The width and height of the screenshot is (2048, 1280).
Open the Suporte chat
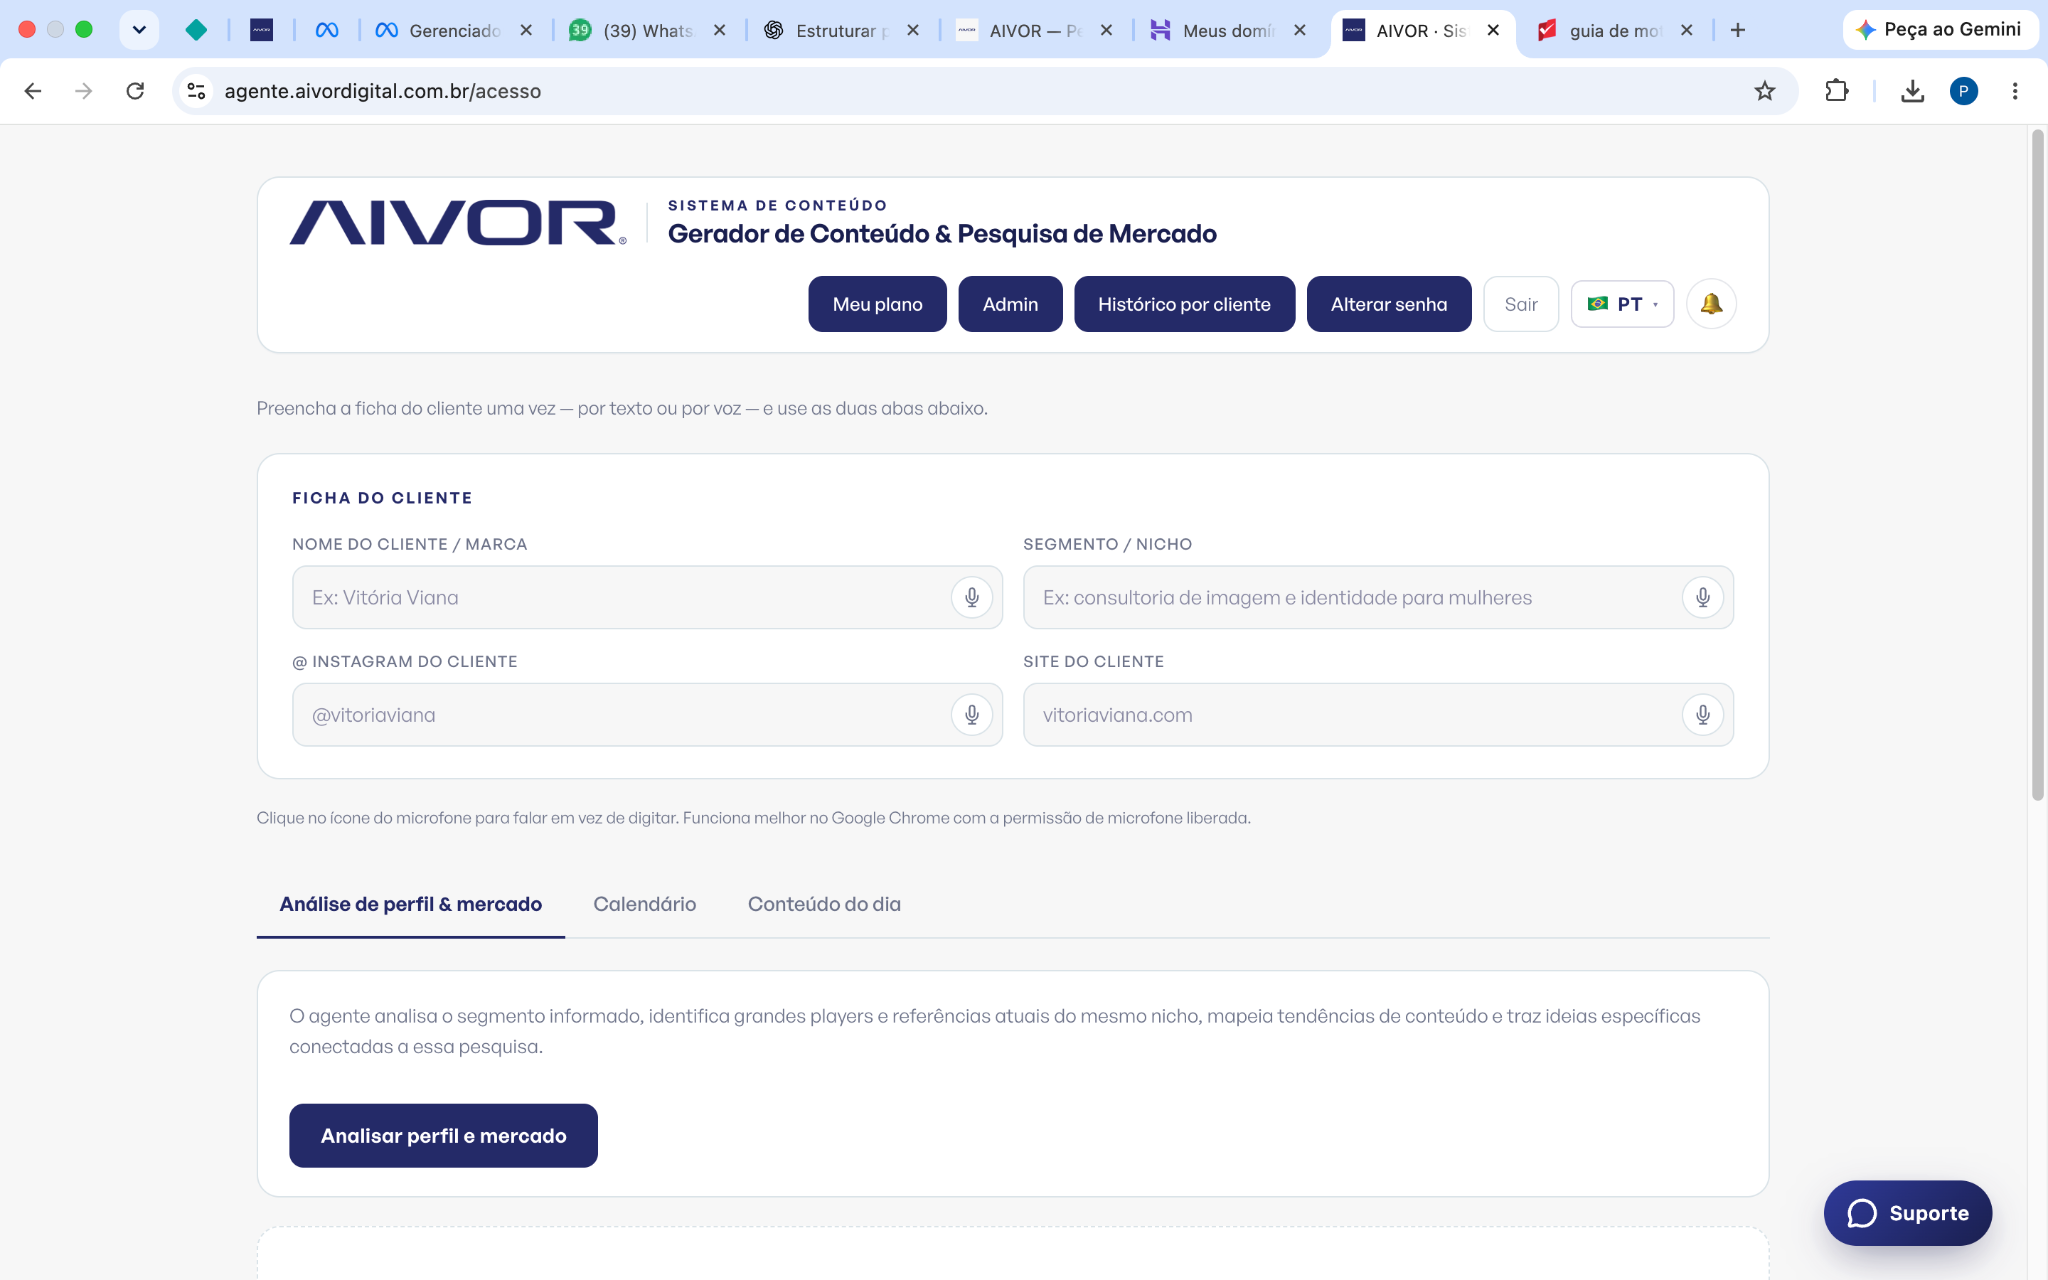click(1907, 1213)
